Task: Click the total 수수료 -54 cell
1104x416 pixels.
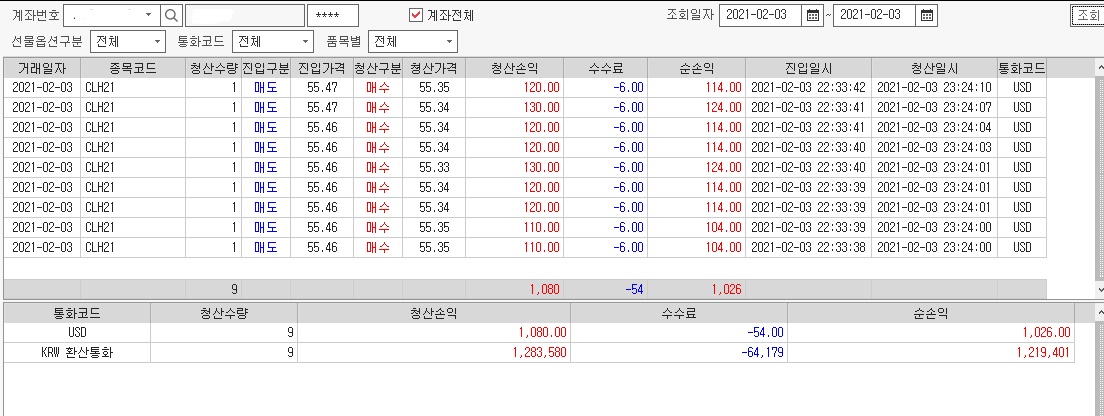Action: point(606,289)
